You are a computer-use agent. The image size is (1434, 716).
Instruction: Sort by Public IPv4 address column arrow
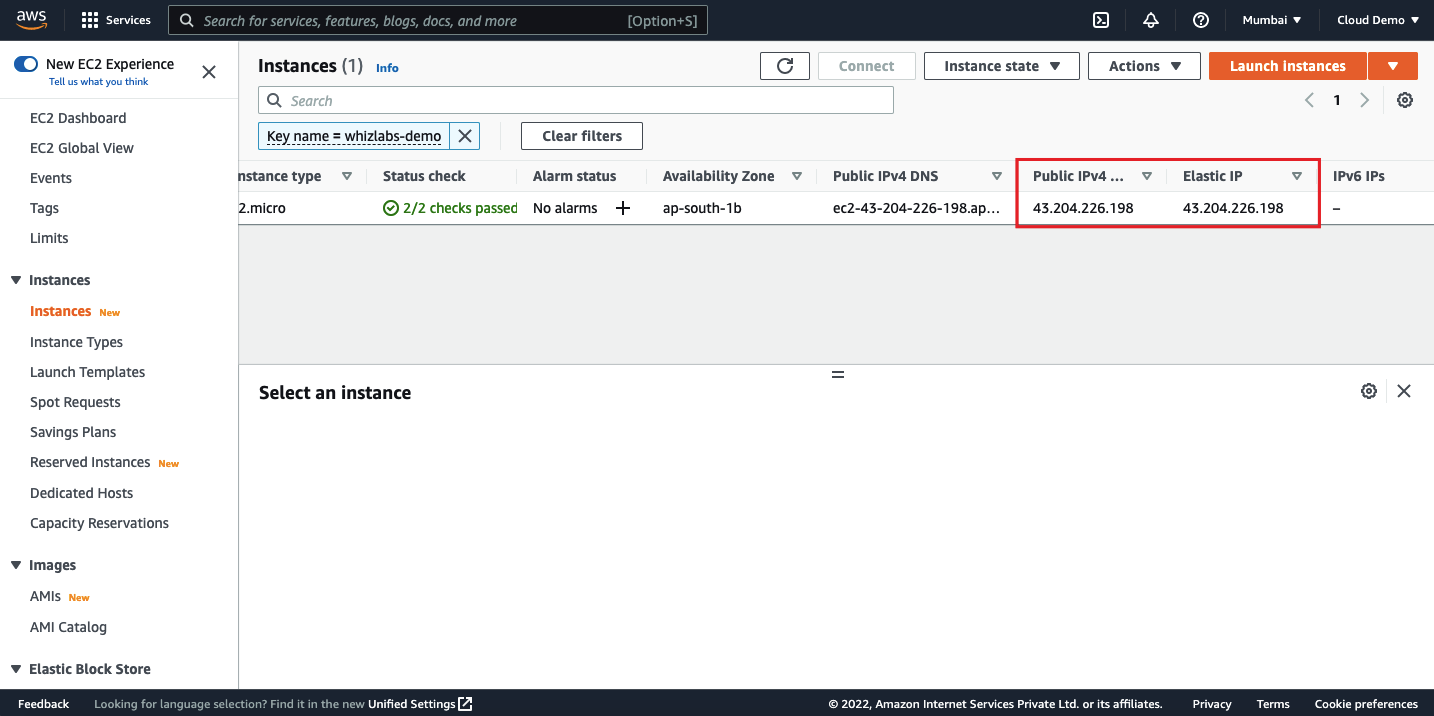(1147, 176)
